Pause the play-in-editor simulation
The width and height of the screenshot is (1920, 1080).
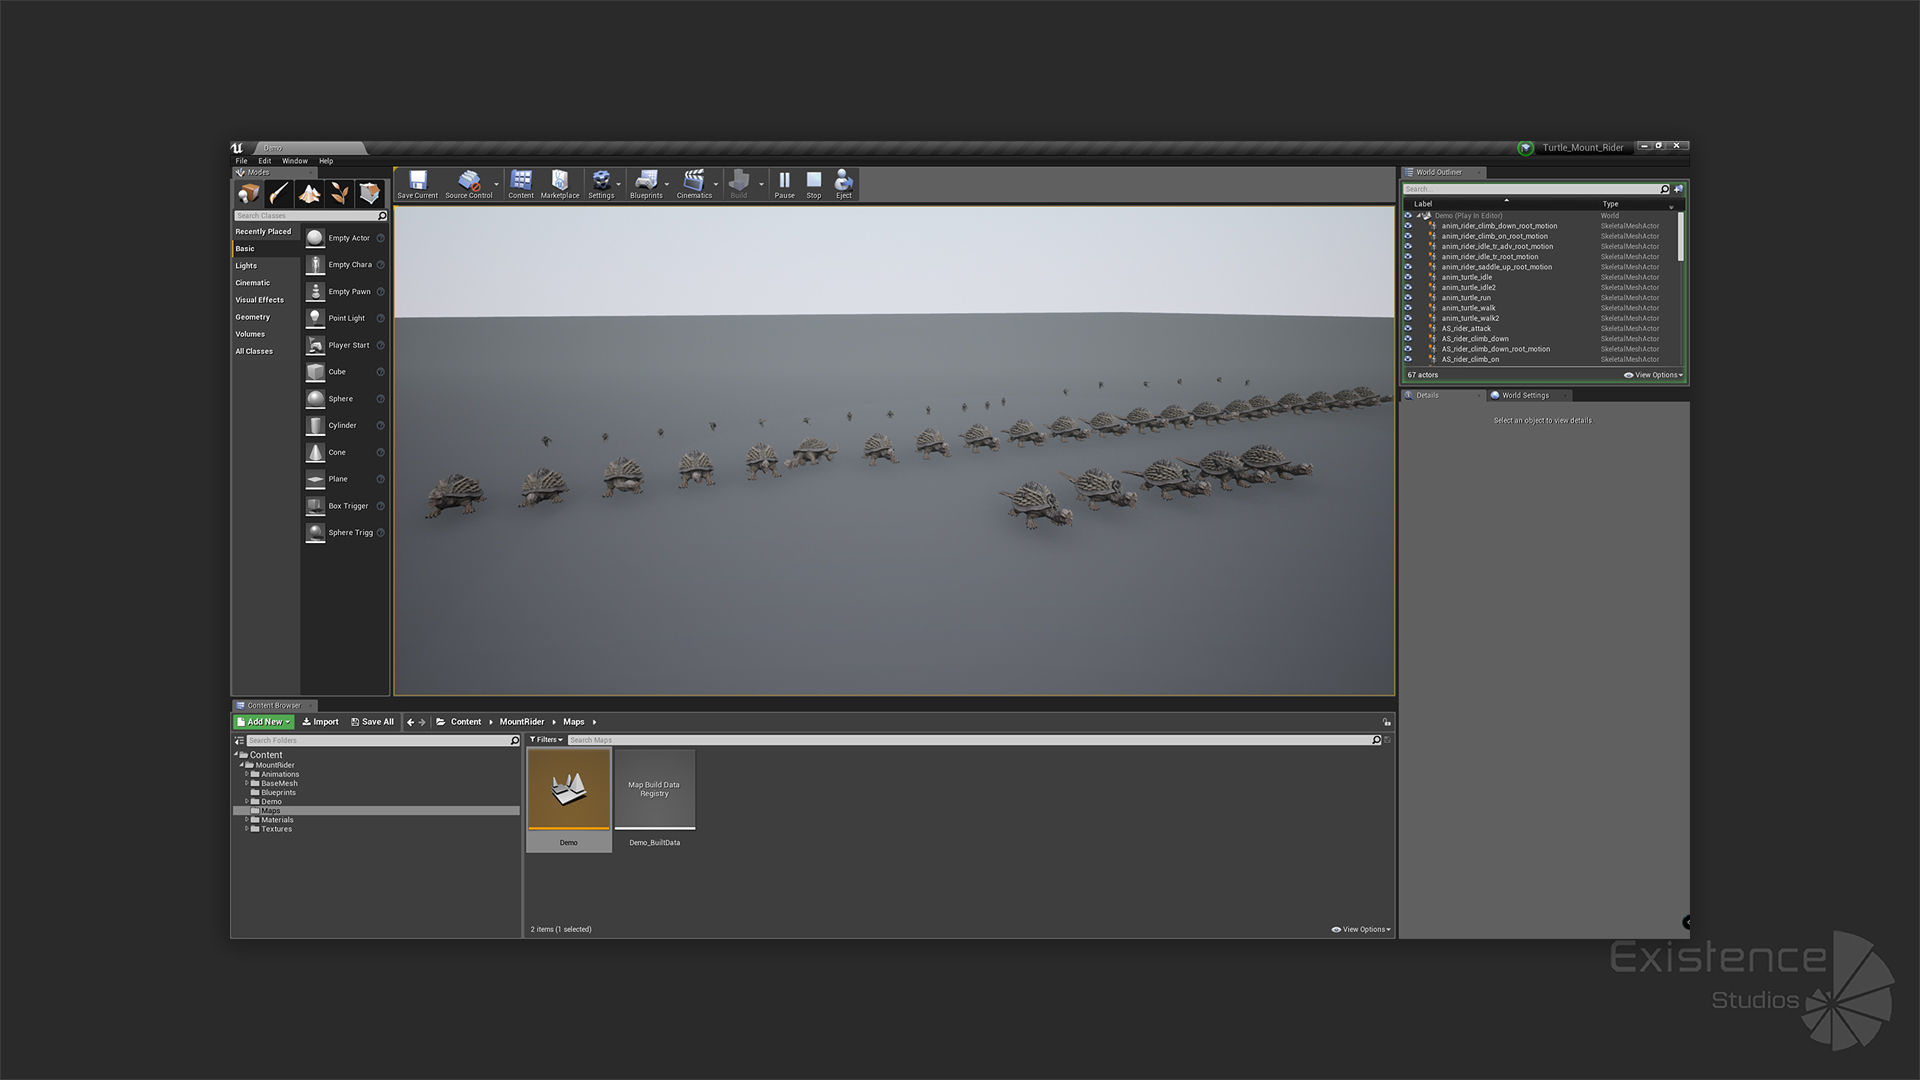coord(784,182)
